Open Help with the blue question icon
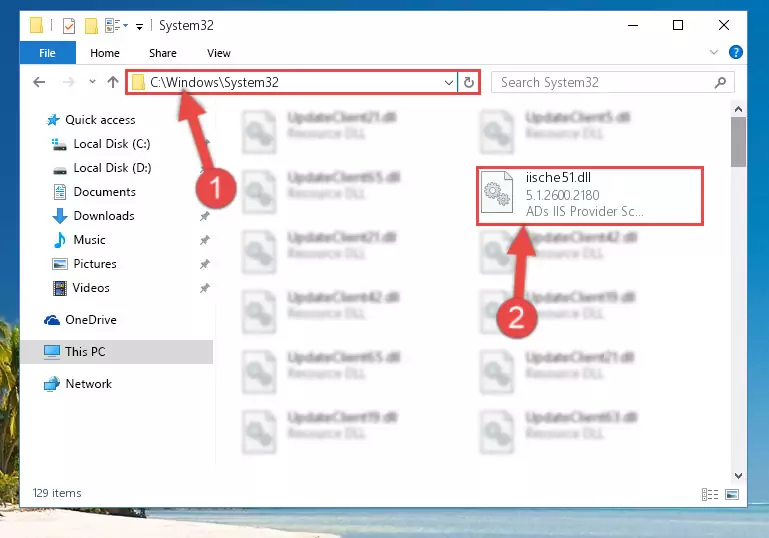 736,52
